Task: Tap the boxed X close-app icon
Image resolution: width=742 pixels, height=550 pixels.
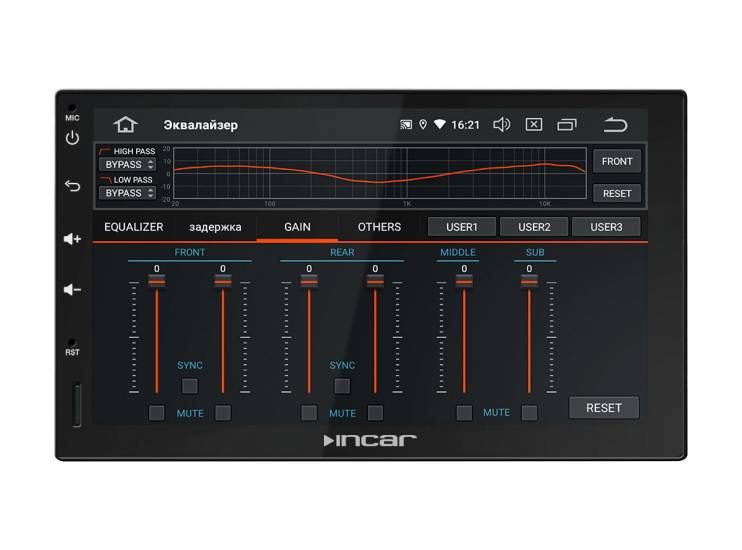Action: [534, 124]
